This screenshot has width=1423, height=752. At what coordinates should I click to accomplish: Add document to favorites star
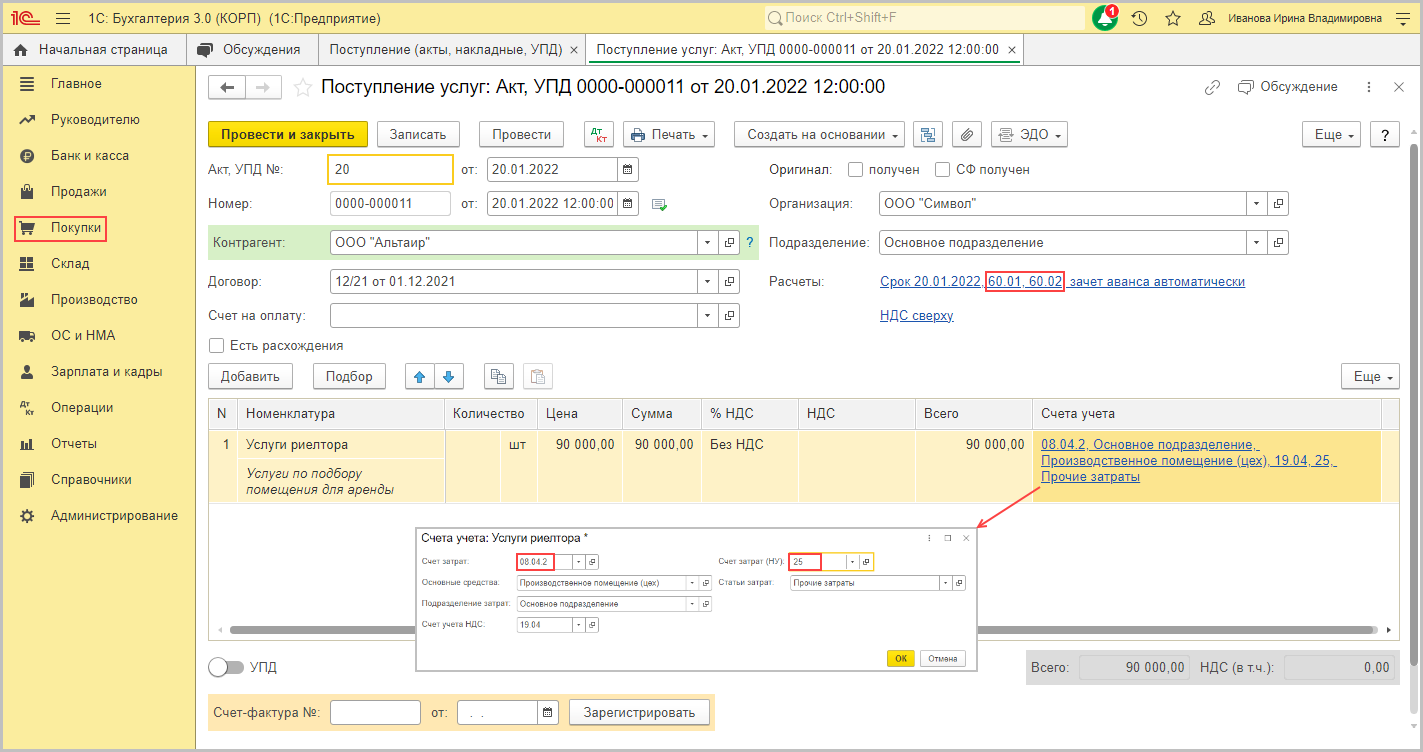pyautogui.click(x=302, y=88)
